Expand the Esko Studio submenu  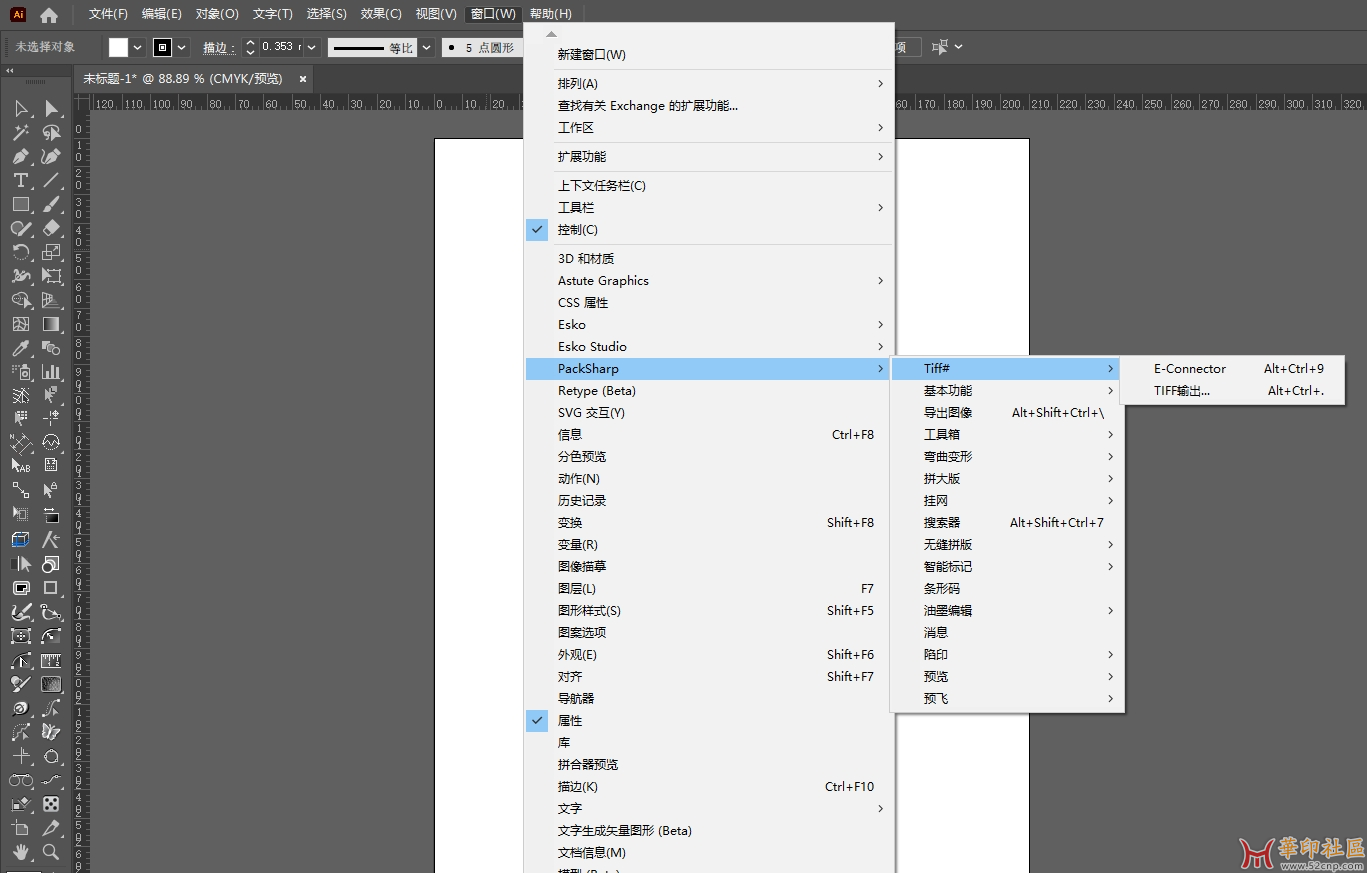[709, 347]
